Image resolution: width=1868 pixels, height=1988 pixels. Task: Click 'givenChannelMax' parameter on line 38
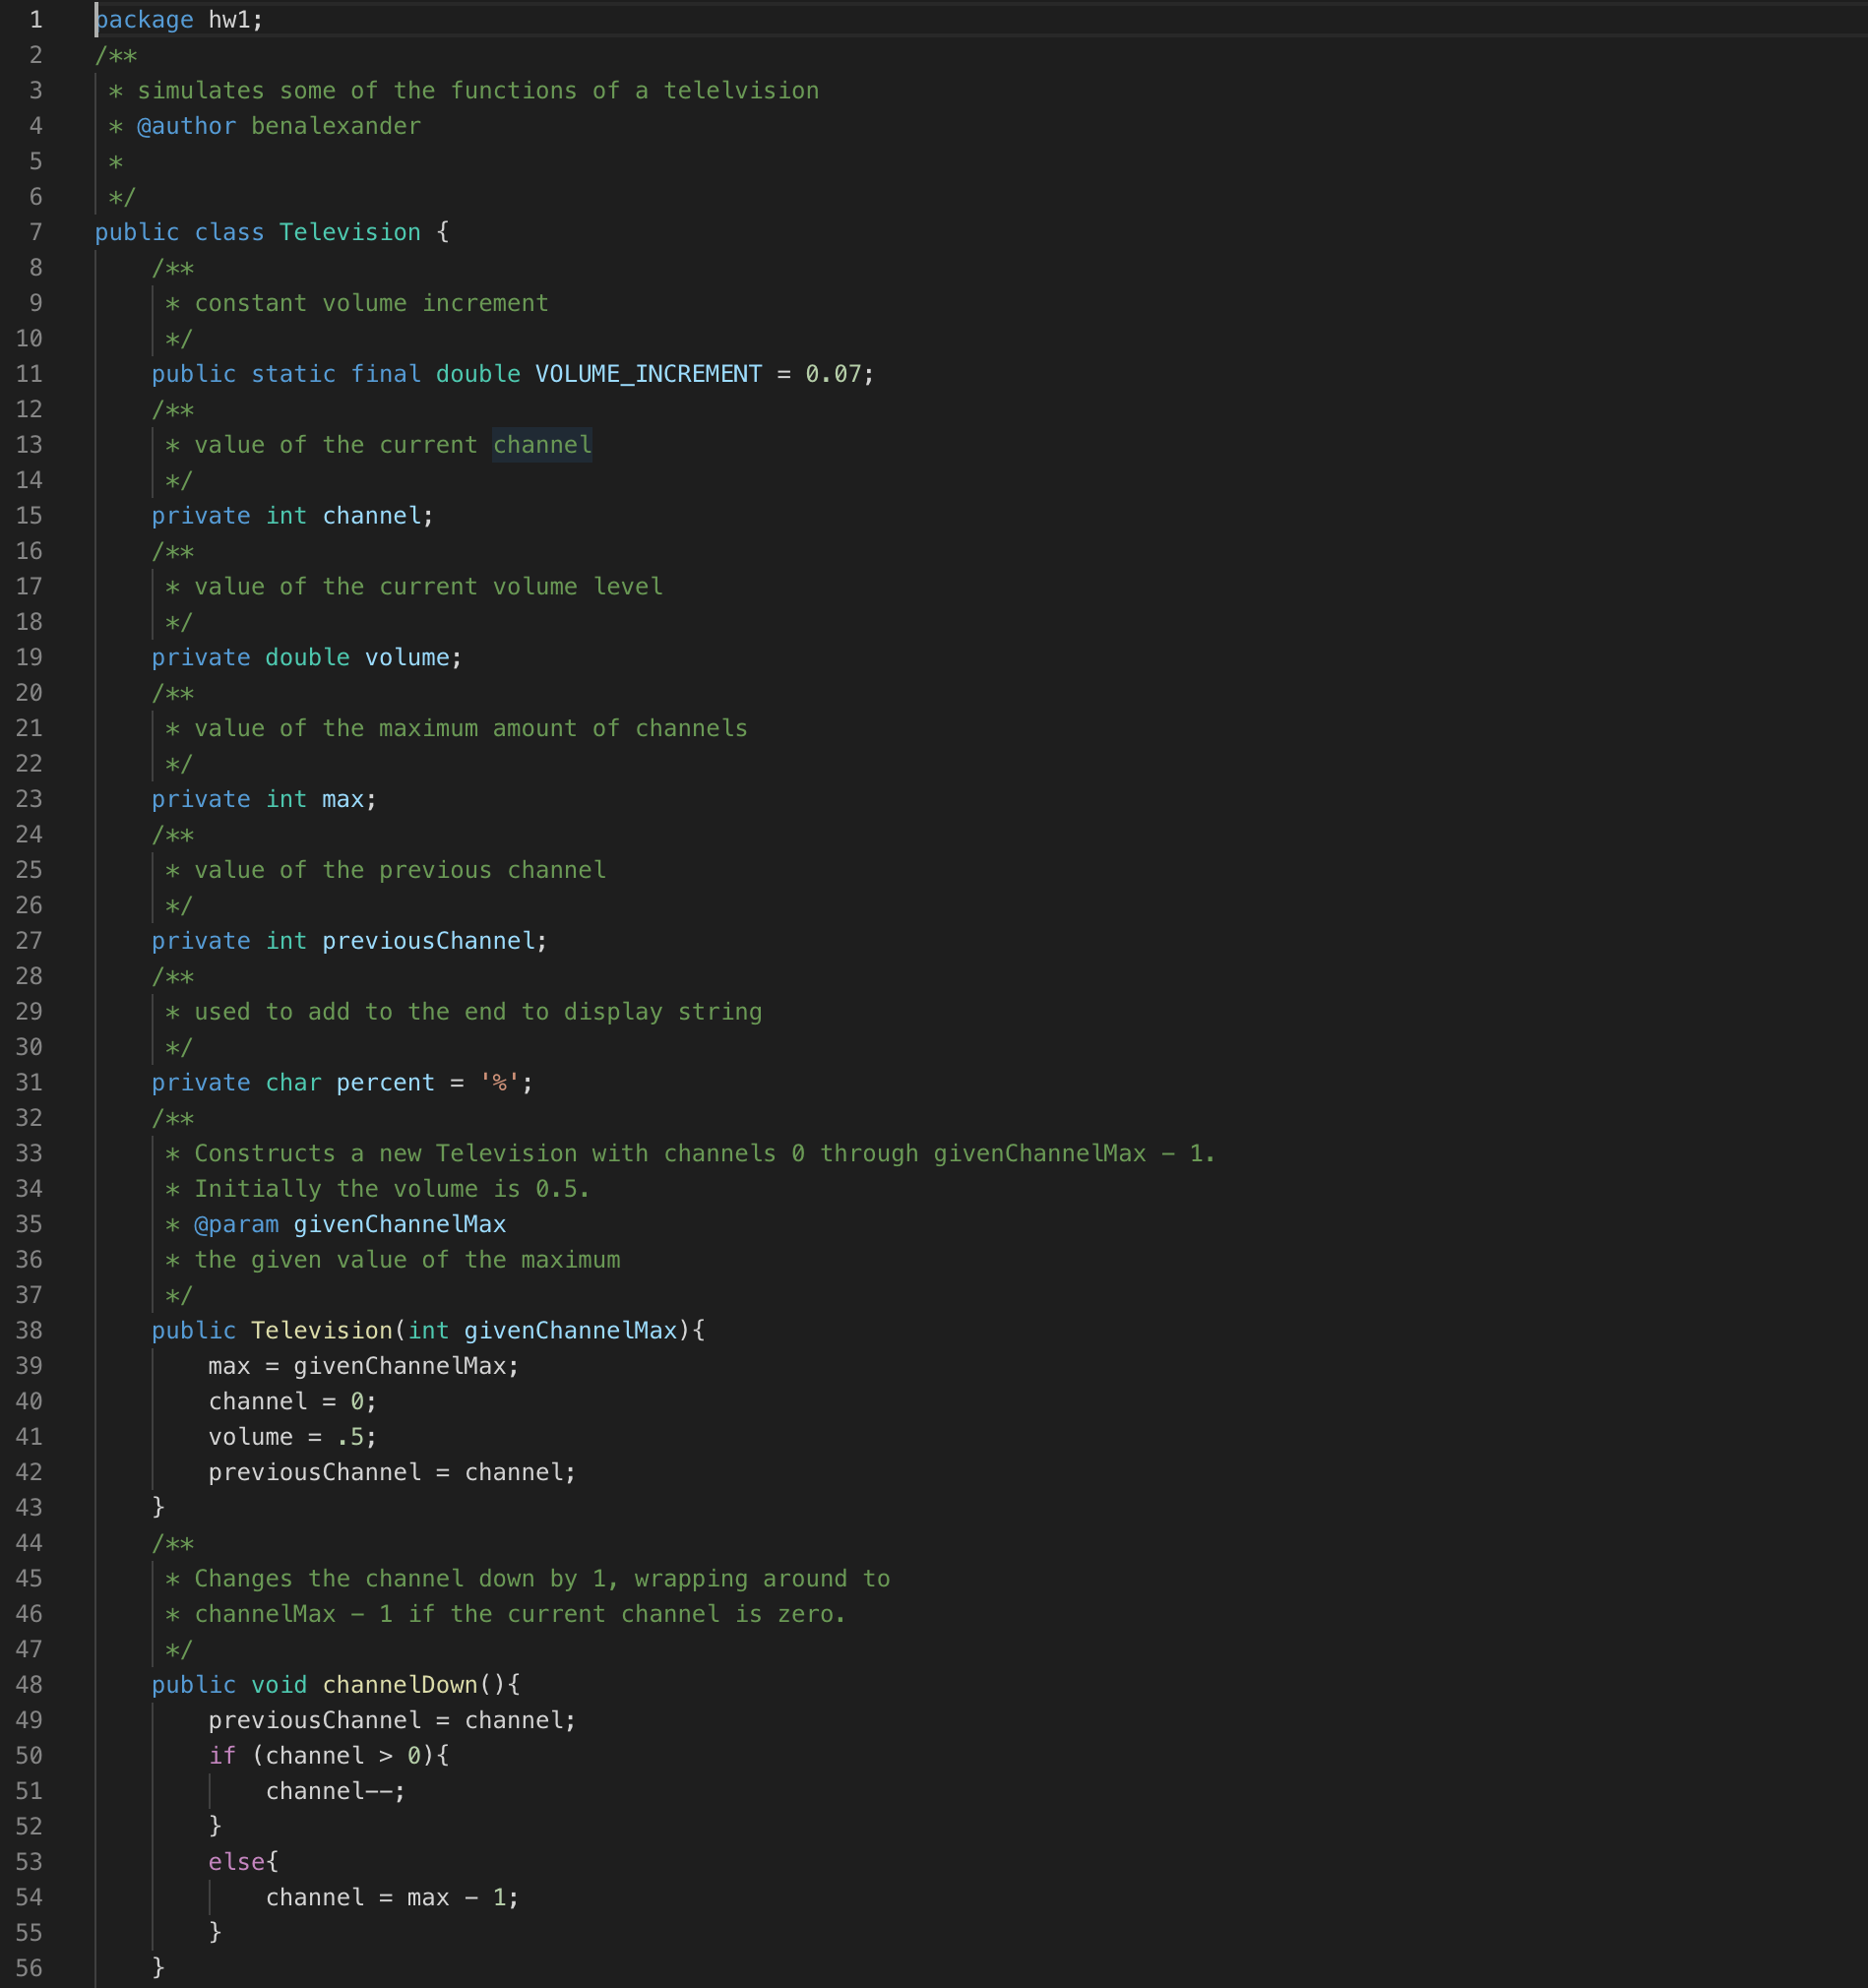(571, 1331)
